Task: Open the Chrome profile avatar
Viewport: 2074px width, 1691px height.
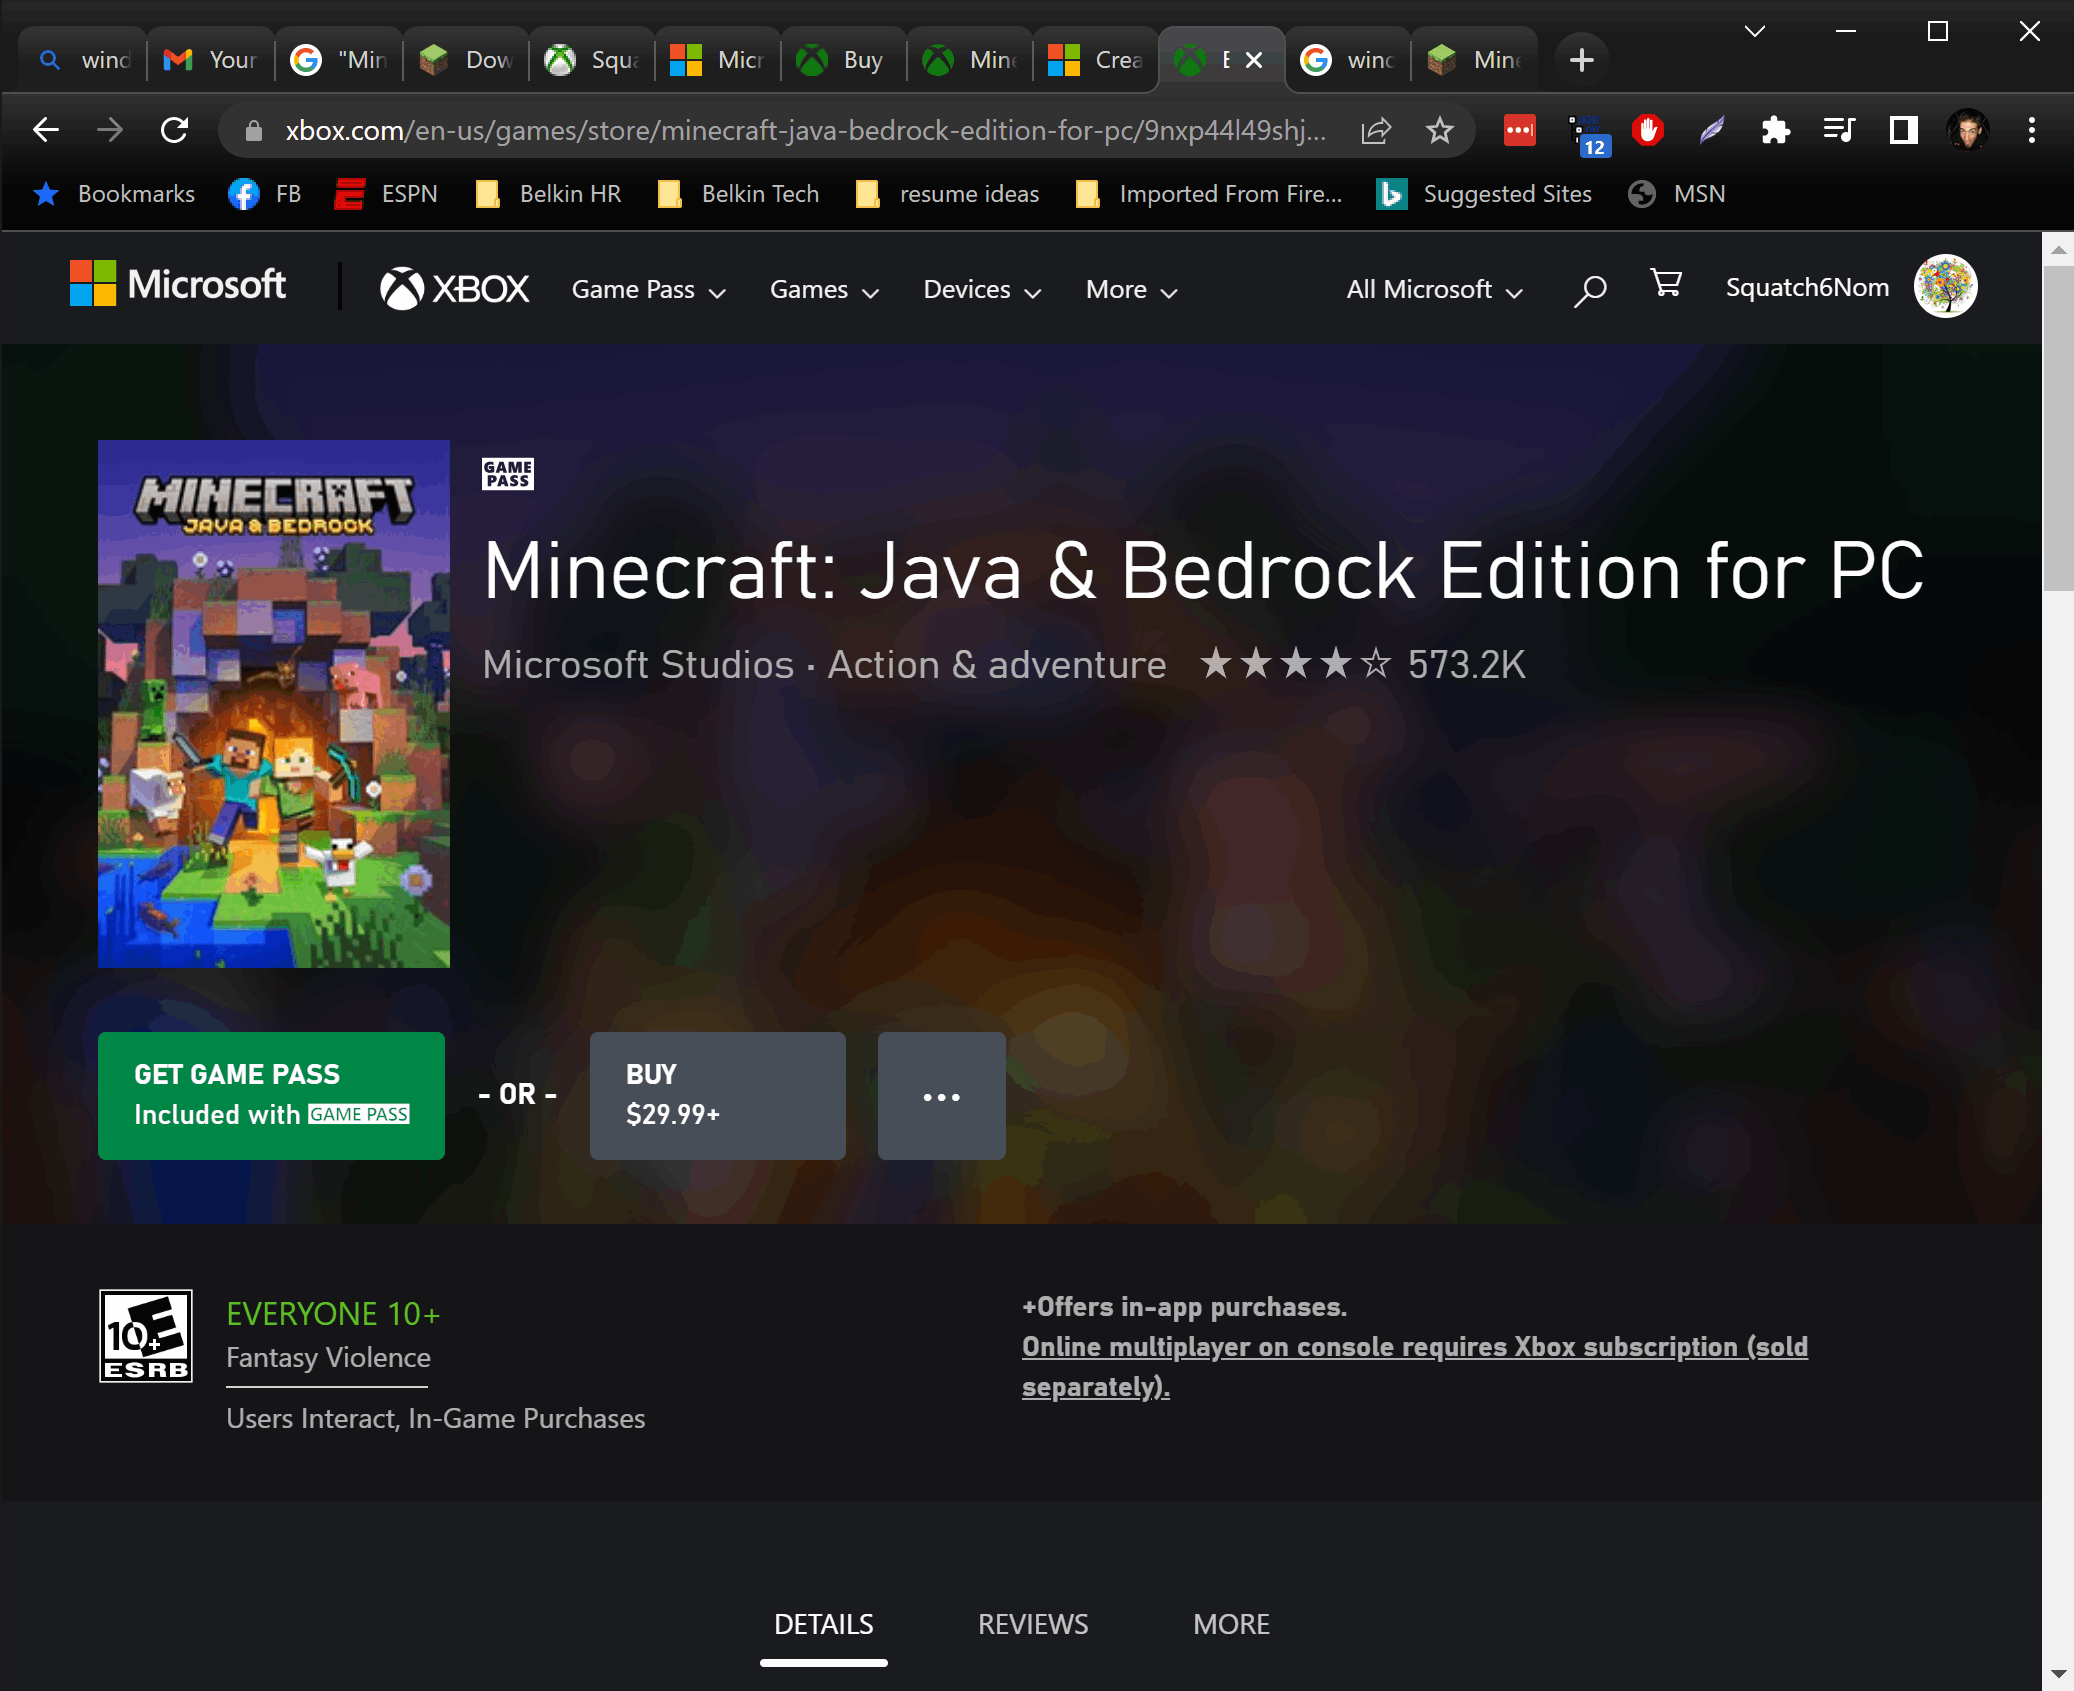Action: (x=1967, y=130)
